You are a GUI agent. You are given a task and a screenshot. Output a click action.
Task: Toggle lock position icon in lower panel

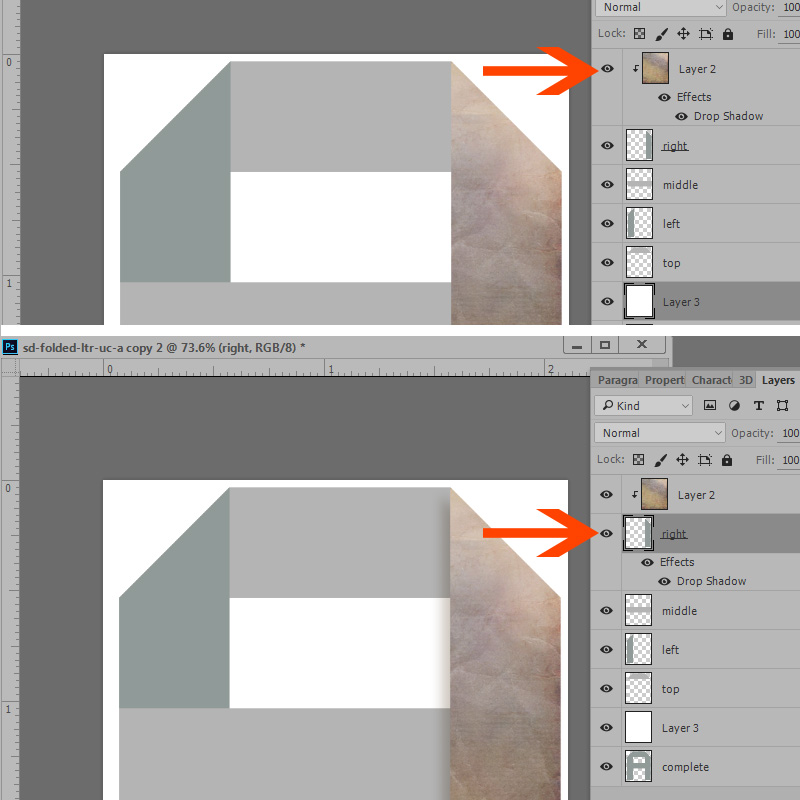click(682, 460)
